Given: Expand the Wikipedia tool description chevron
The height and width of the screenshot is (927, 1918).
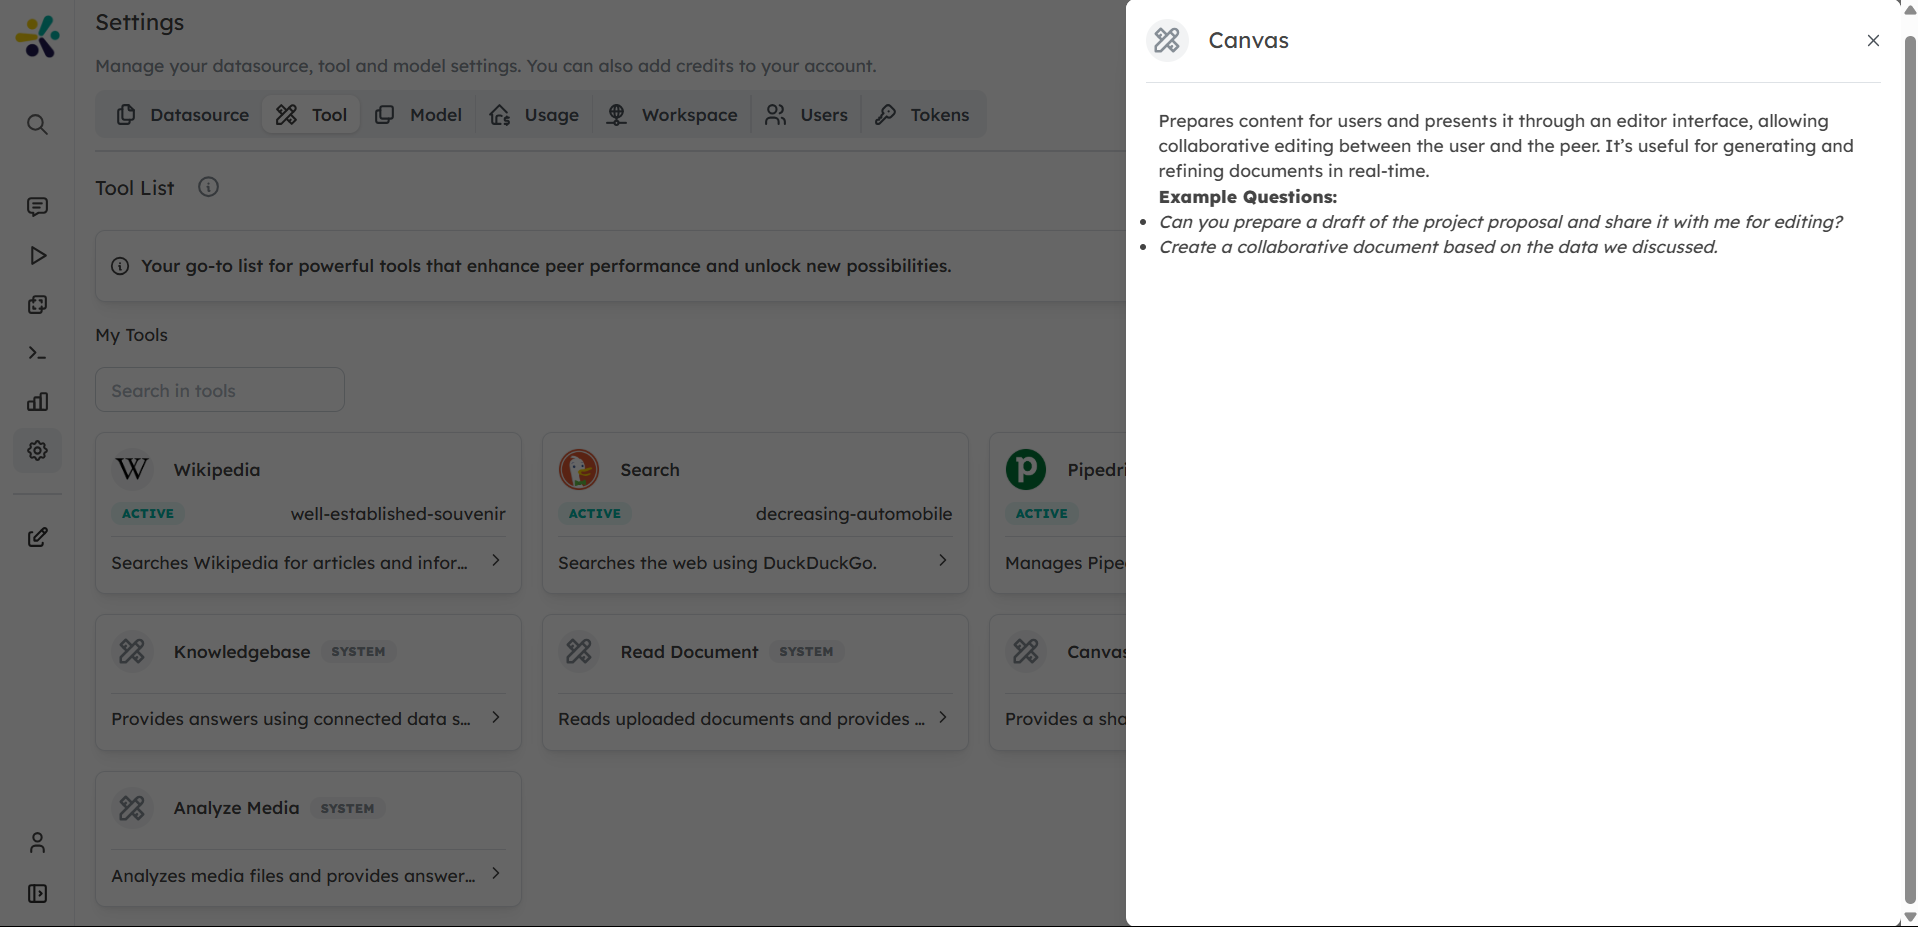Looking at the screenshot, I should pos(496,561).
